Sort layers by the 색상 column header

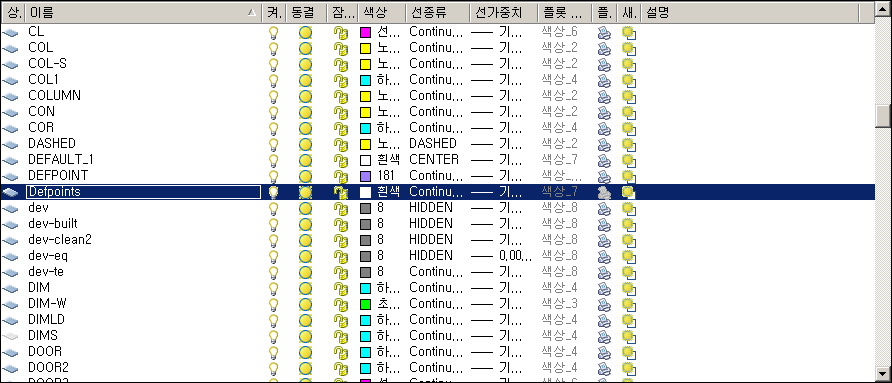(381, 13)
